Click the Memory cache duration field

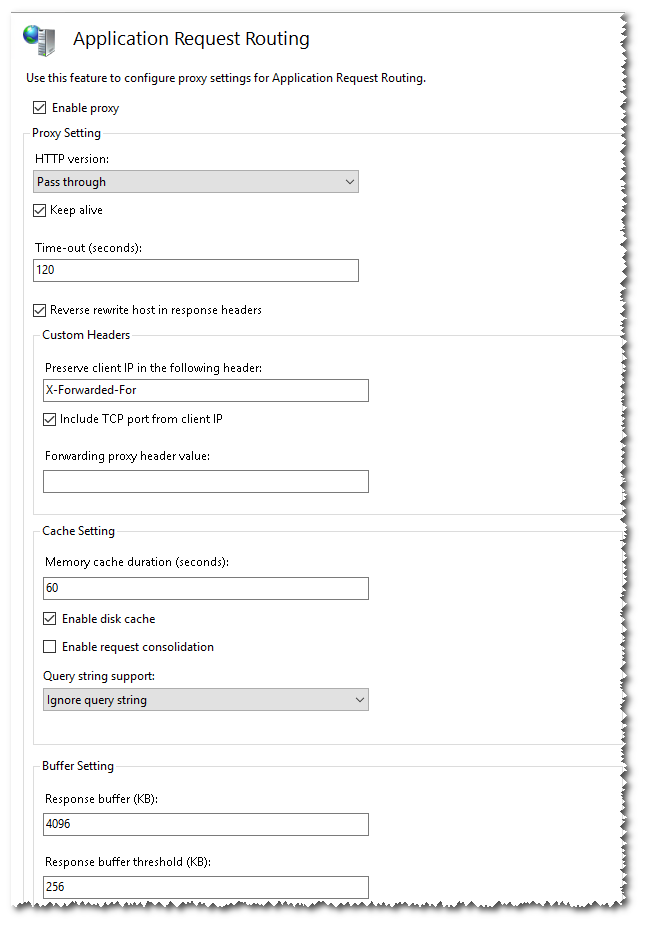tap(205, 588)
